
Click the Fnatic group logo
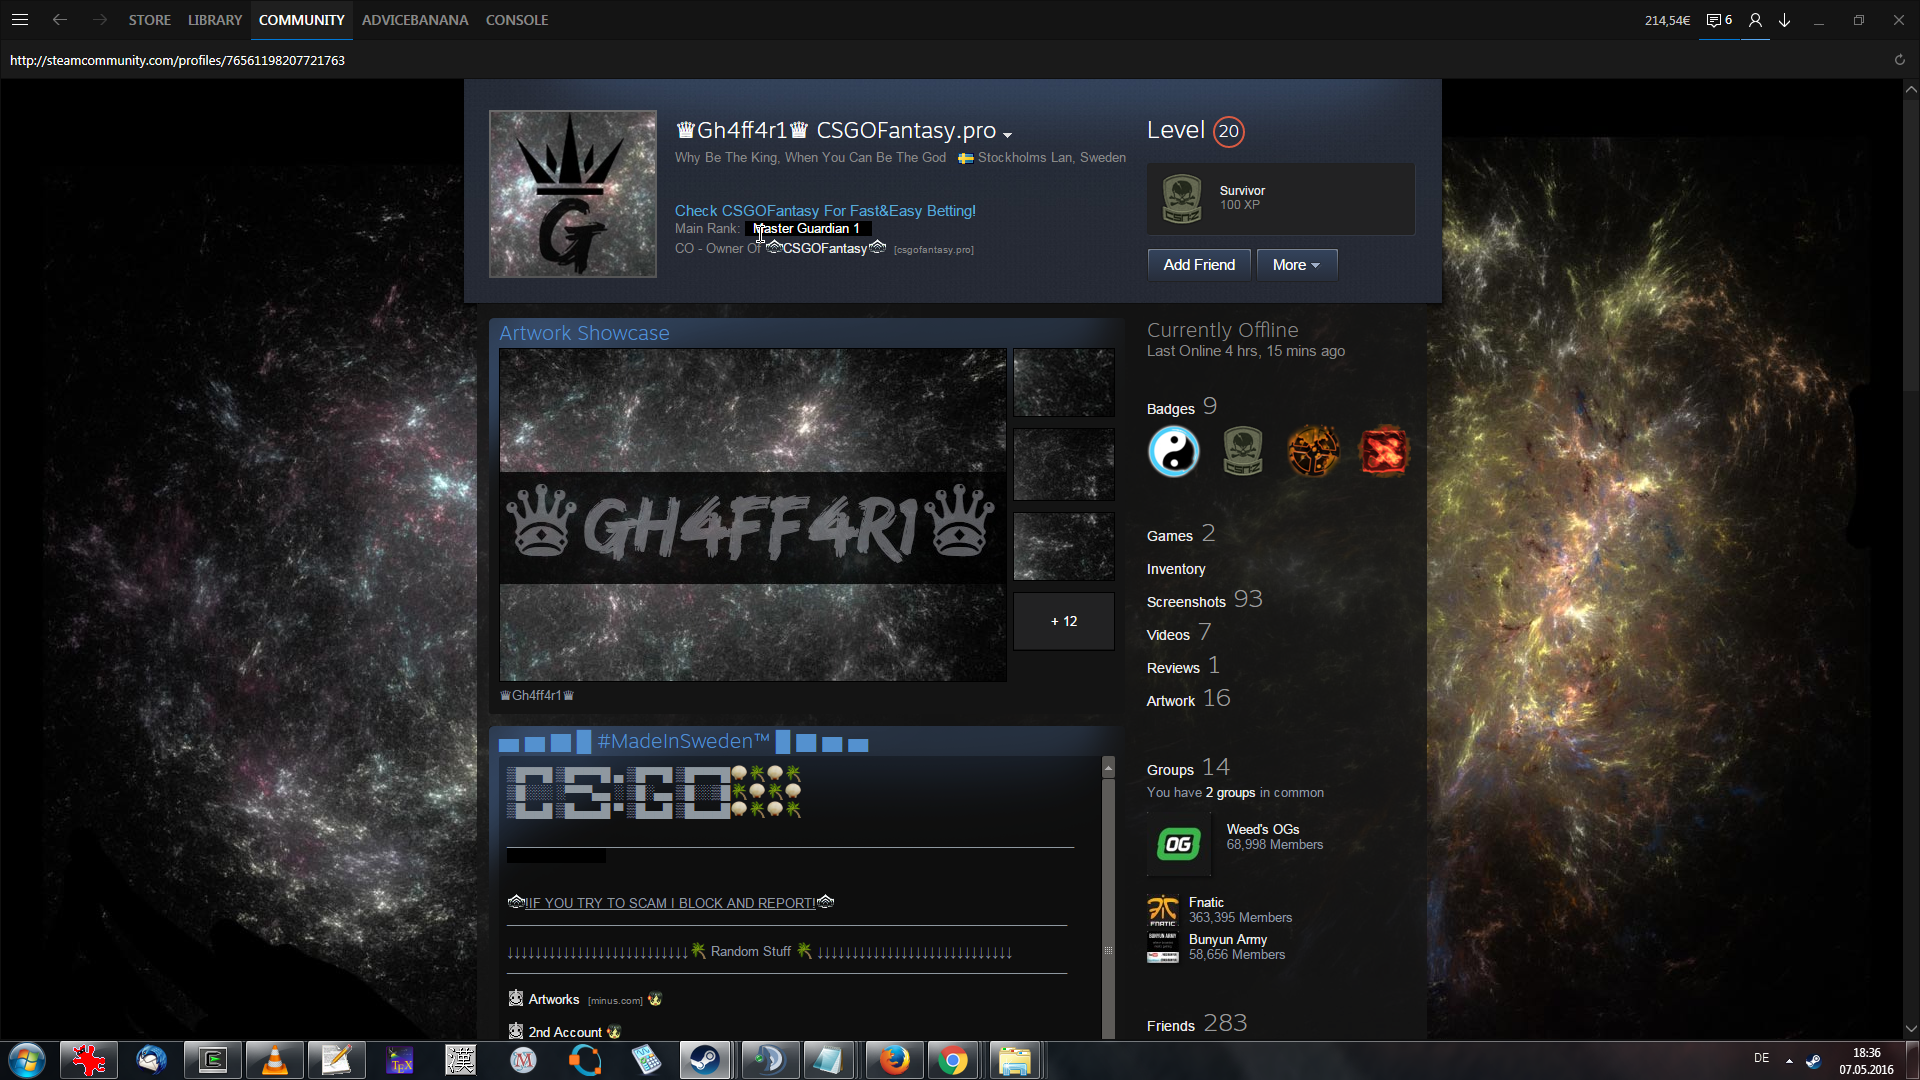click(1162, 910)
